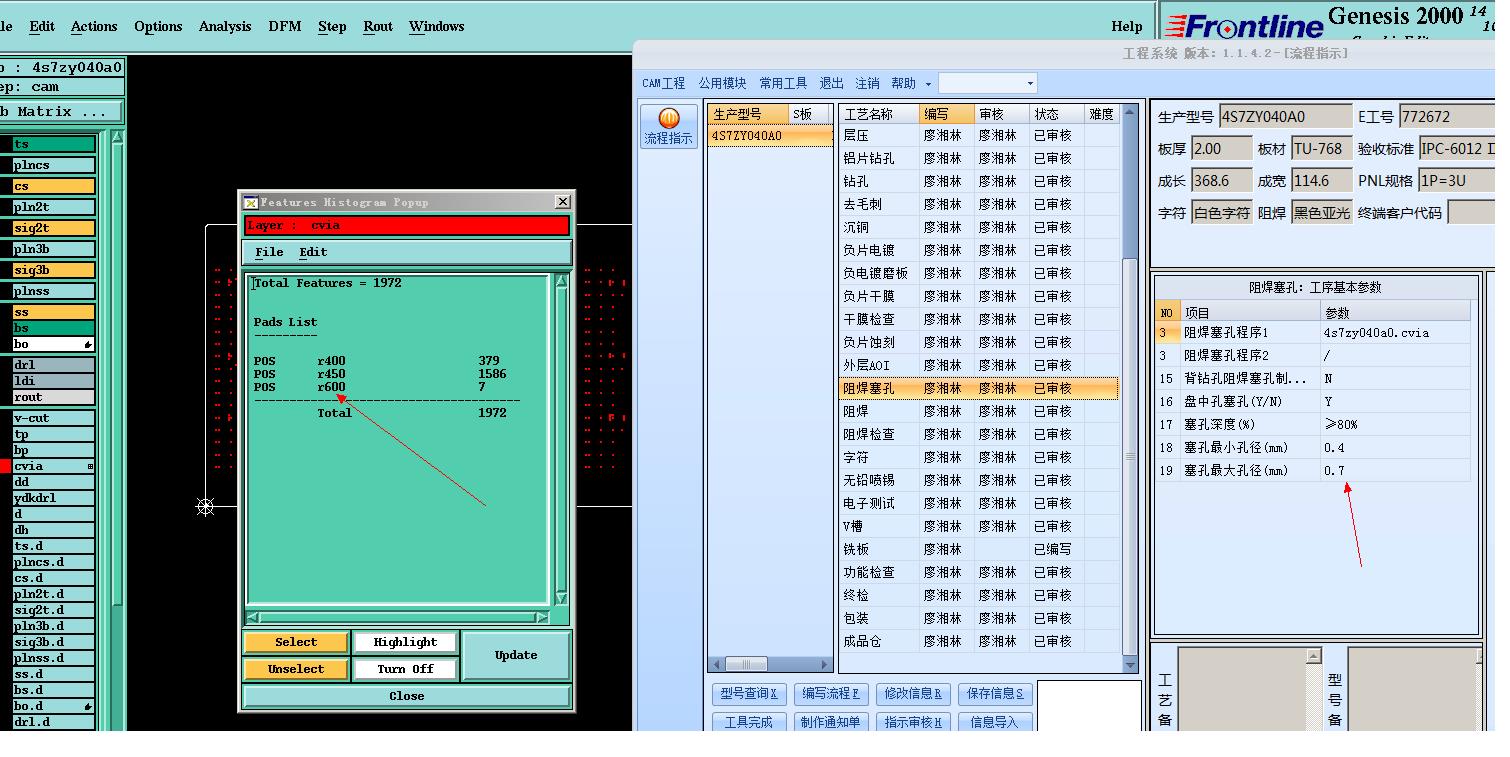
Task: Open the Help menu in Genesis
Action: (x=1127, y=27)
